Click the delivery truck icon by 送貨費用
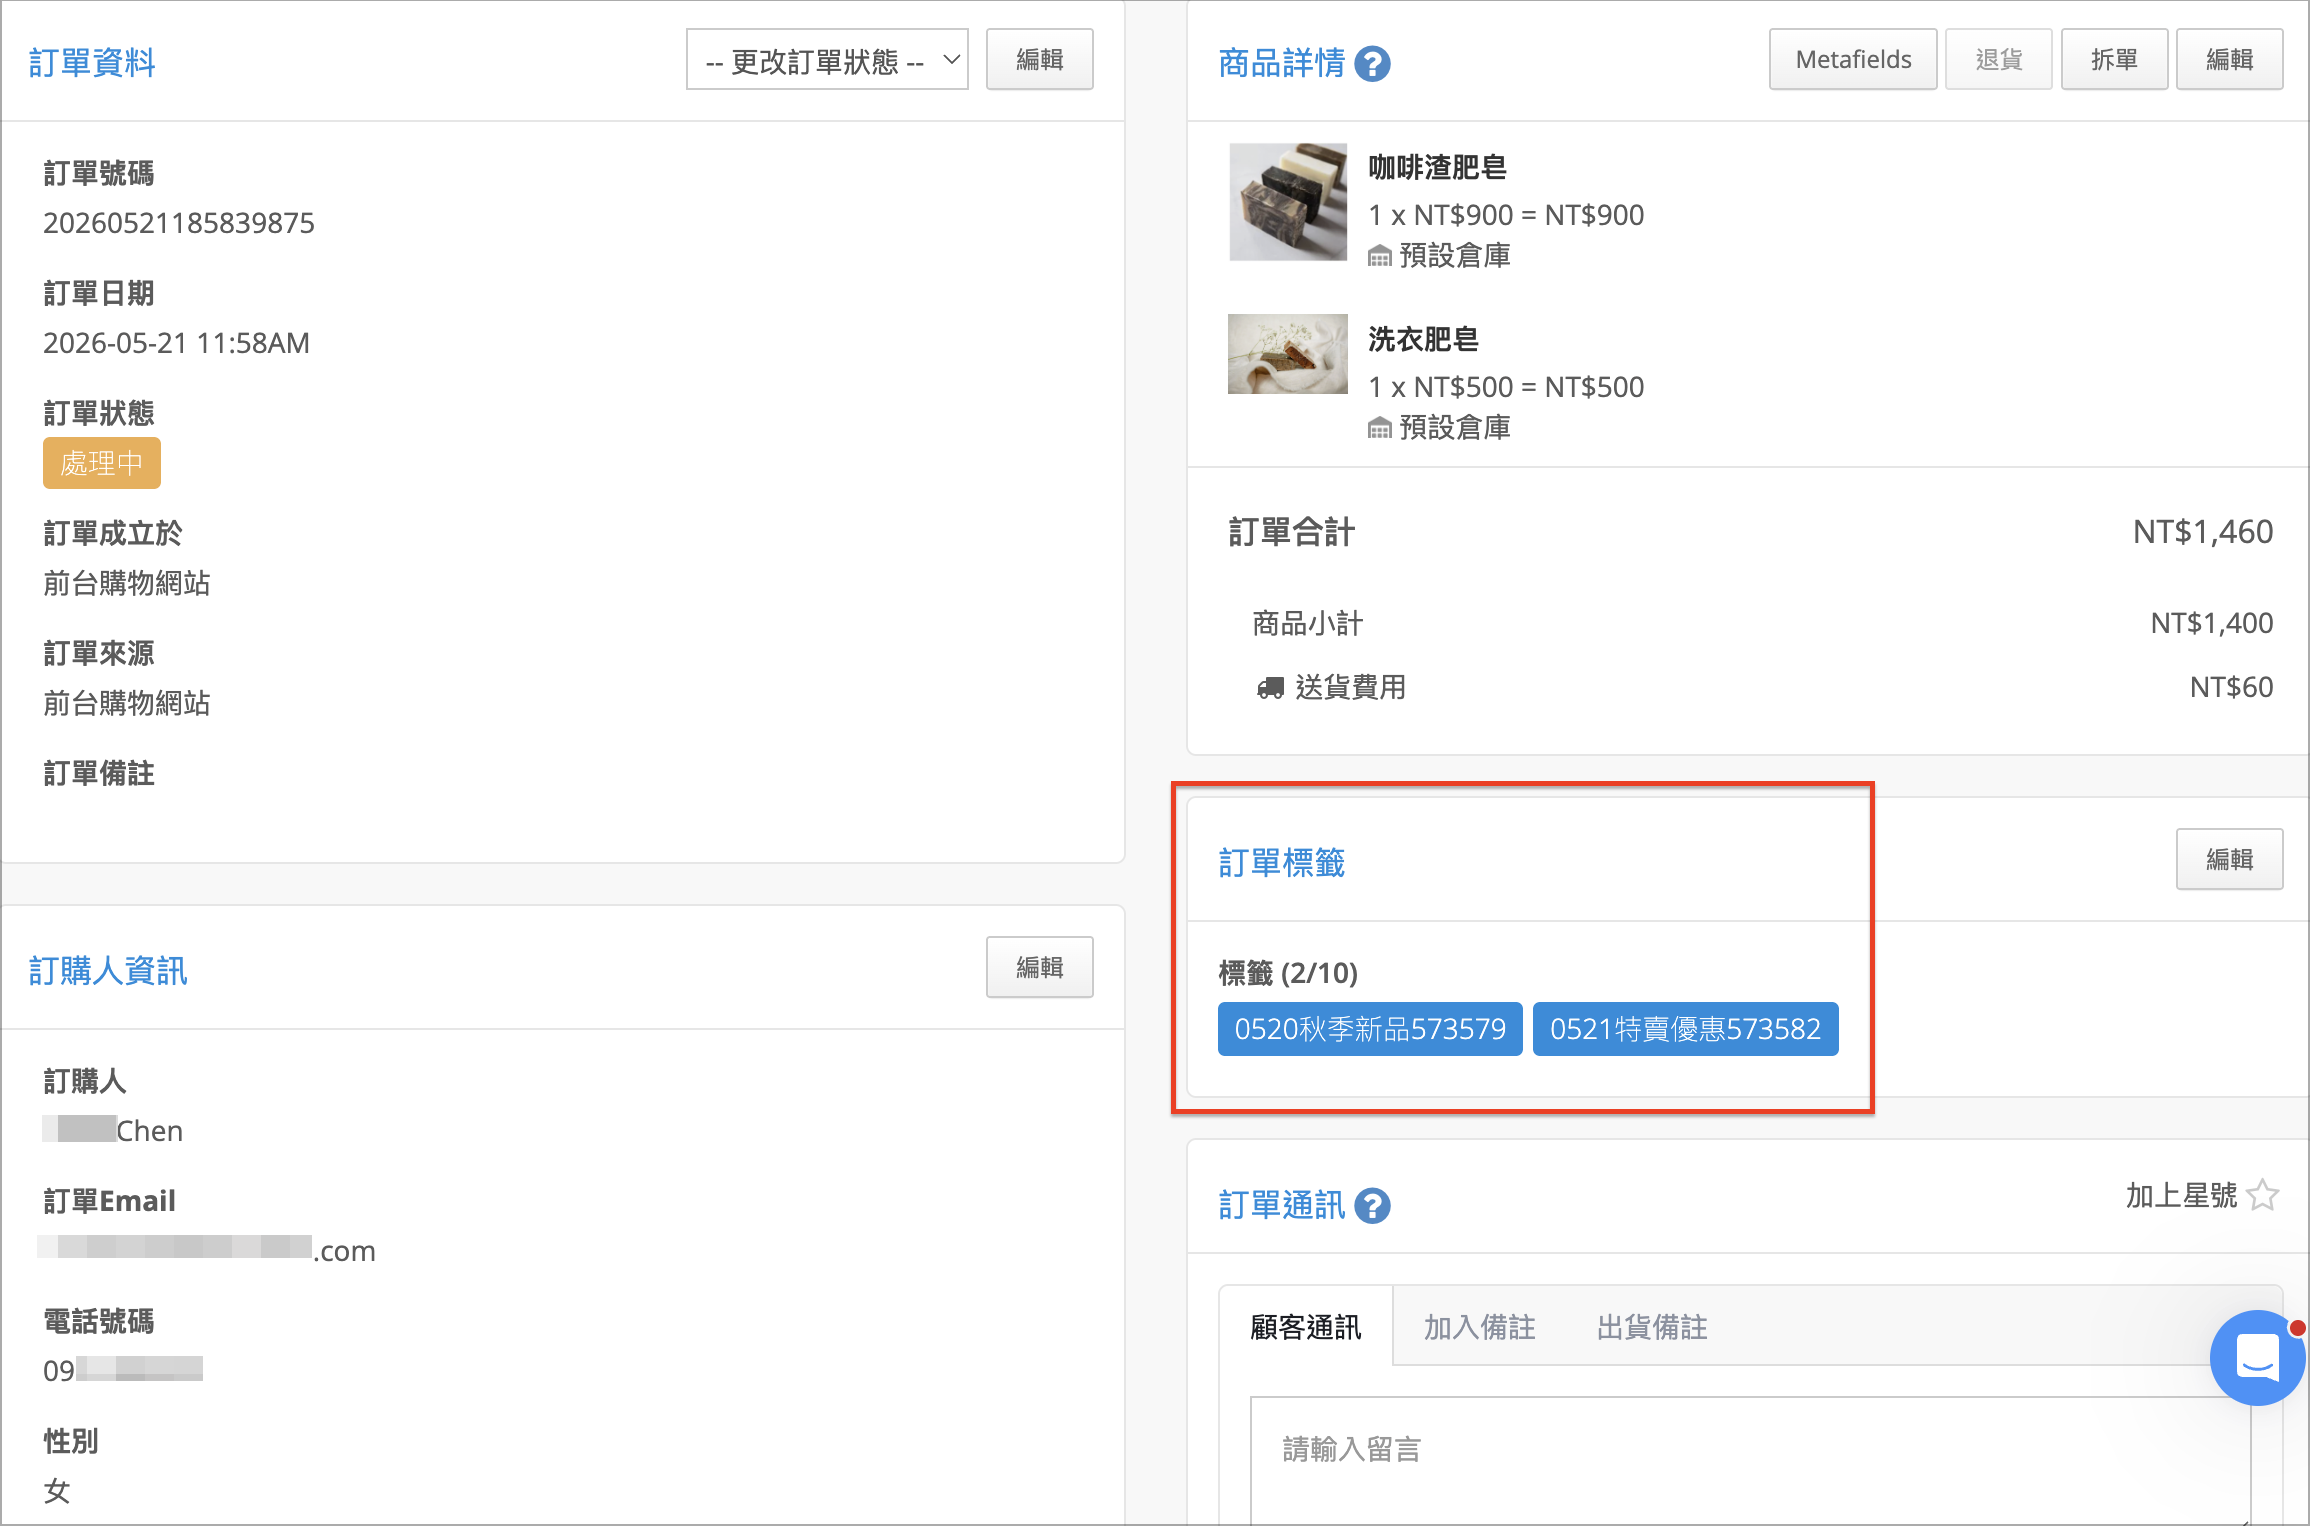 (x=1271, y=688)
